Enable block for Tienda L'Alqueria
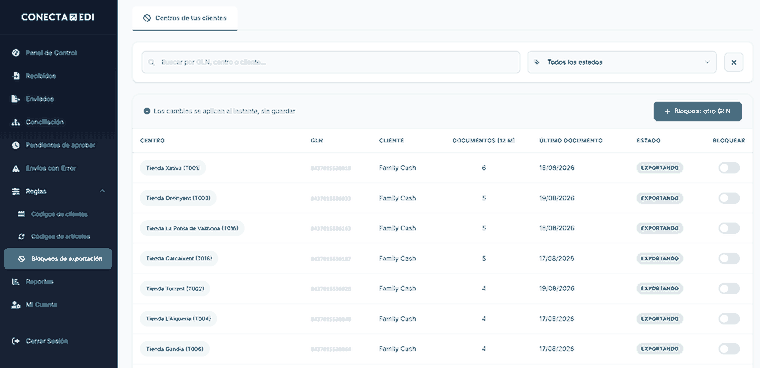Image resolution: width=760 pixels, height=368 pixels. tap(729, 319)
